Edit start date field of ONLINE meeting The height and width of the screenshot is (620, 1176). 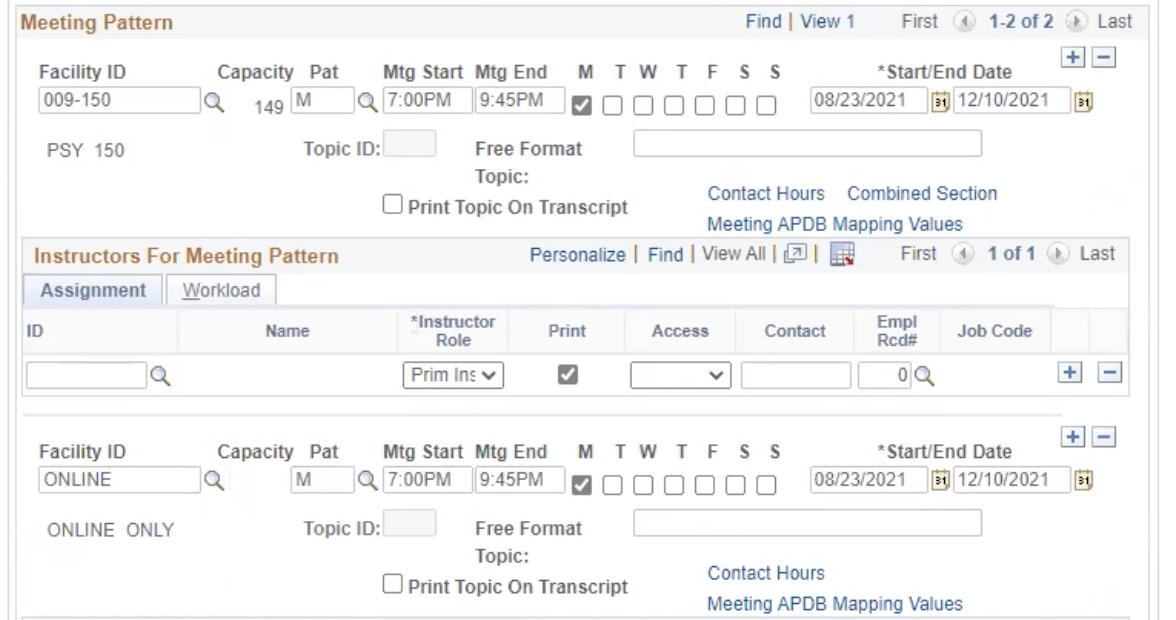(x=868, y=480)
